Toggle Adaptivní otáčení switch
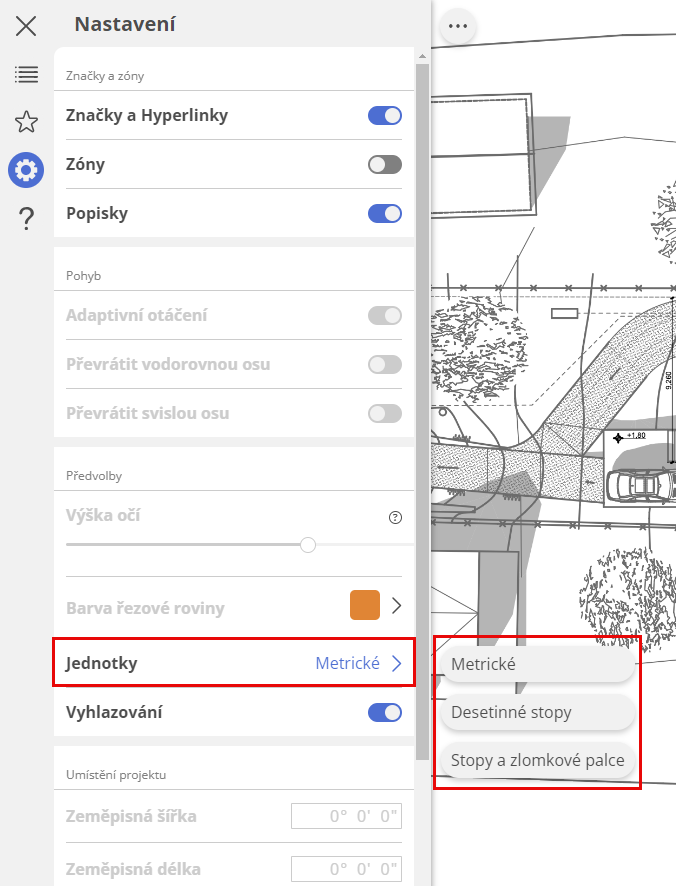This screenshot has height=886, width=676. click(385, 315)
